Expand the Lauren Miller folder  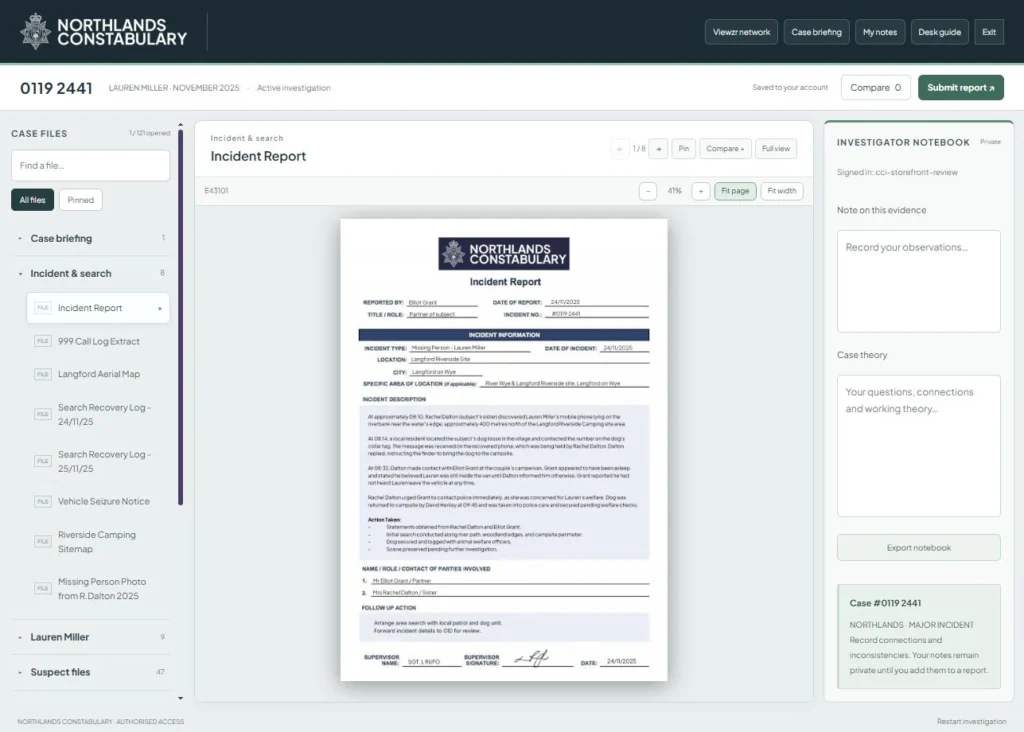[90, 637]
